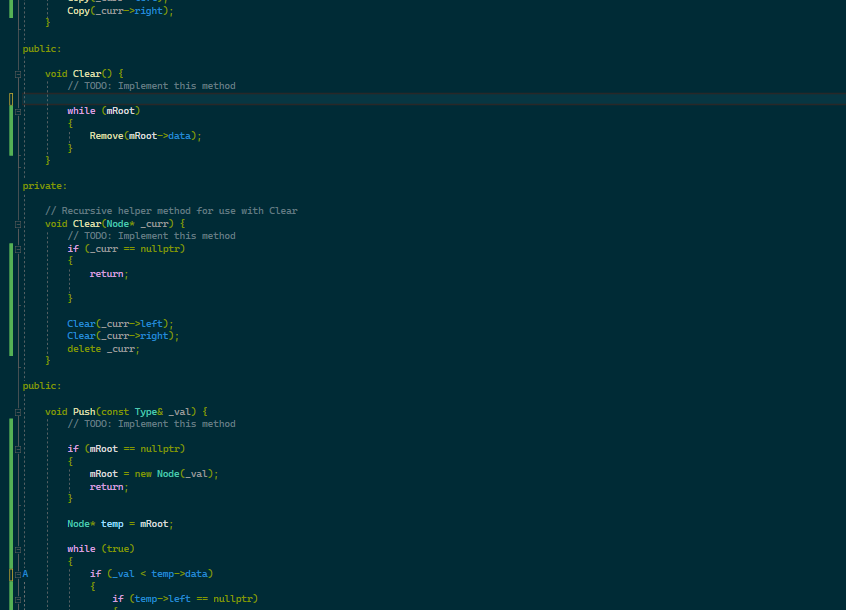Set a breakpoint on the Remove(mRoot->data) line
The image size is (846, 610).
(7, 135)
